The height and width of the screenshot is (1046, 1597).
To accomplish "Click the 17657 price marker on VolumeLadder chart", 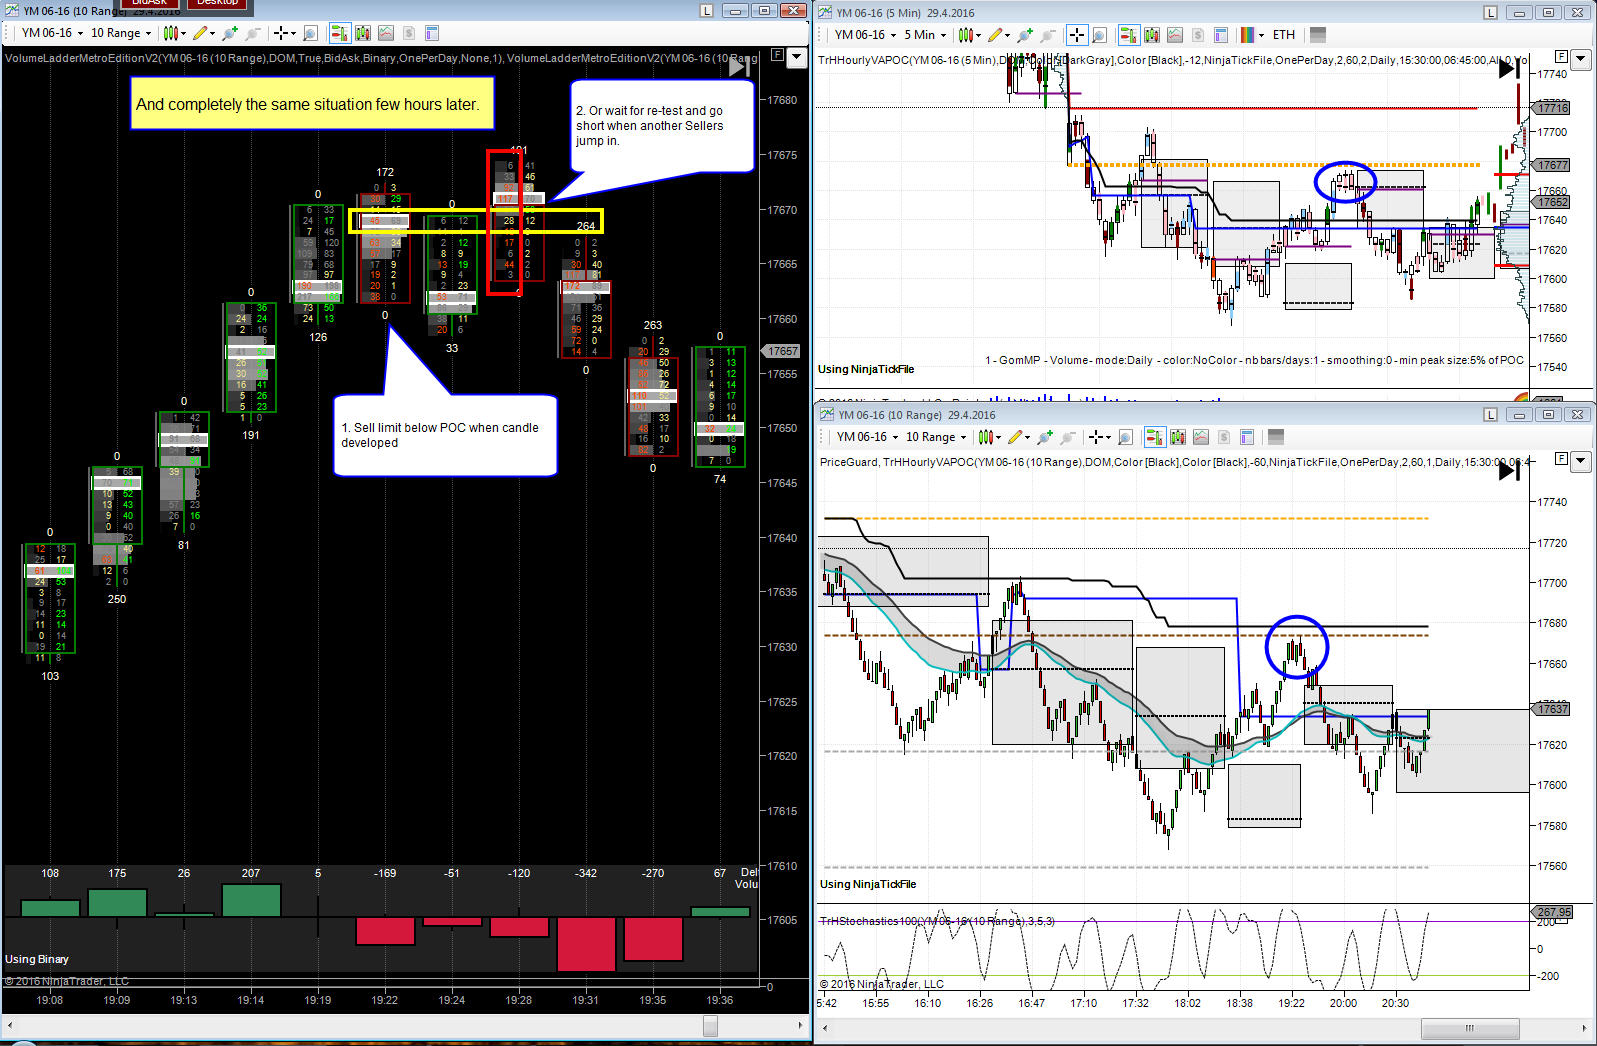I will pos(782,351).
